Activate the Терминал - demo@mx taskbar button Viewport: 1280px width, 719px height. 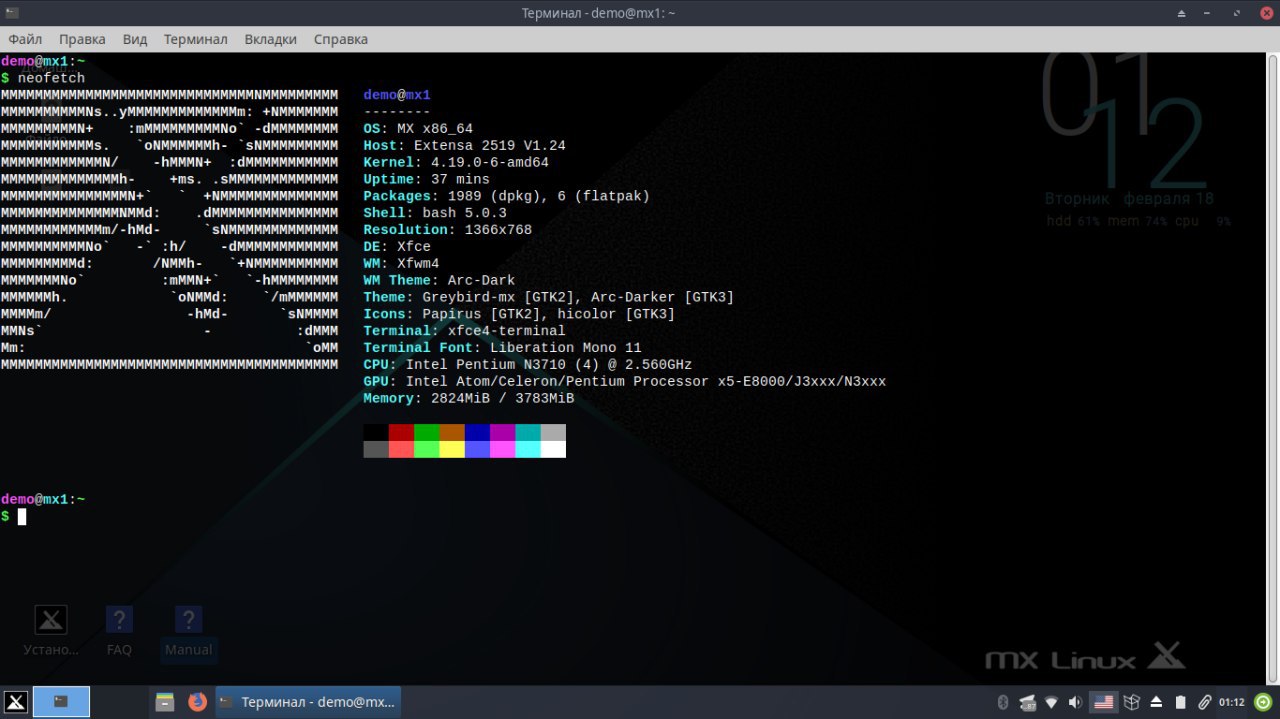308,702
